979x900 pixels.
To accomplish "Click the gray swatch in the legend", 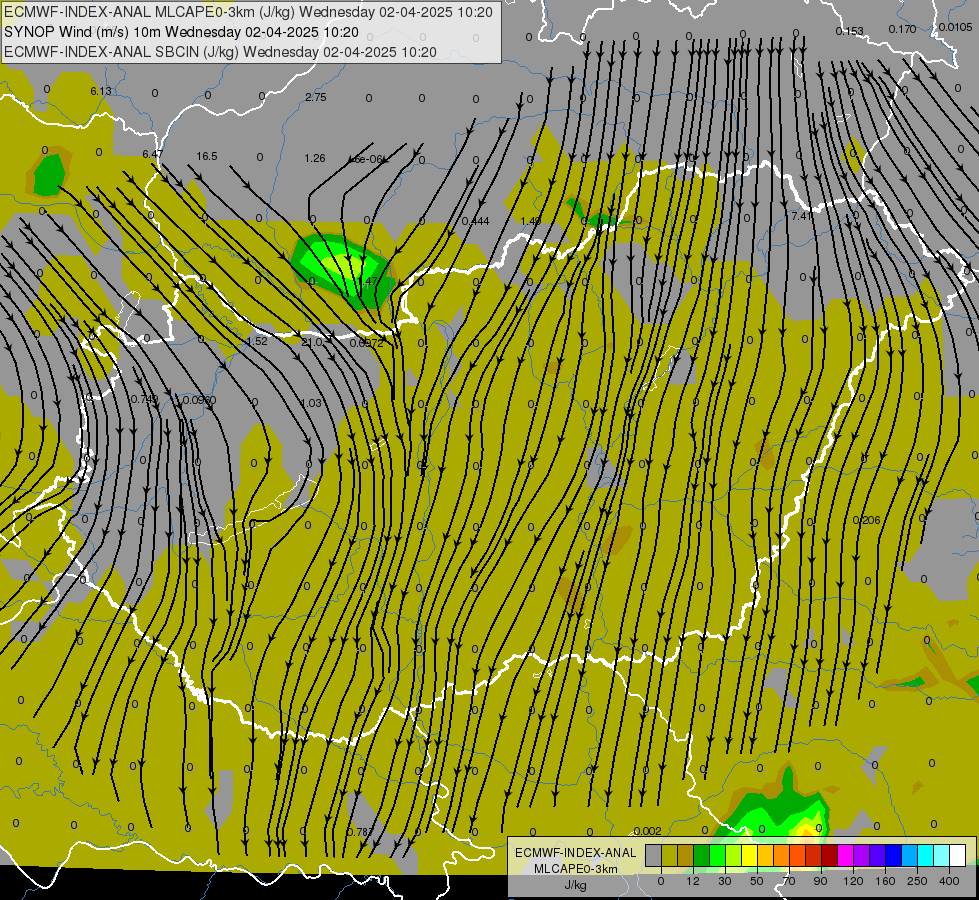I will pos(653,856).
